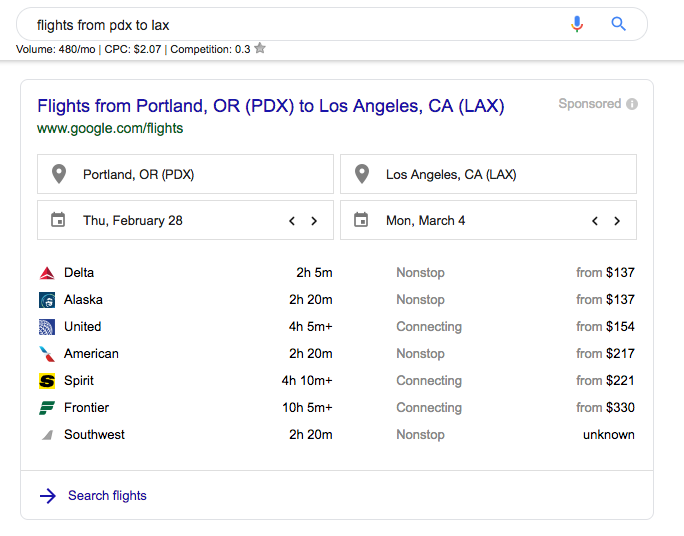
Task: Click the Delta airline logo
Action: 47,273
